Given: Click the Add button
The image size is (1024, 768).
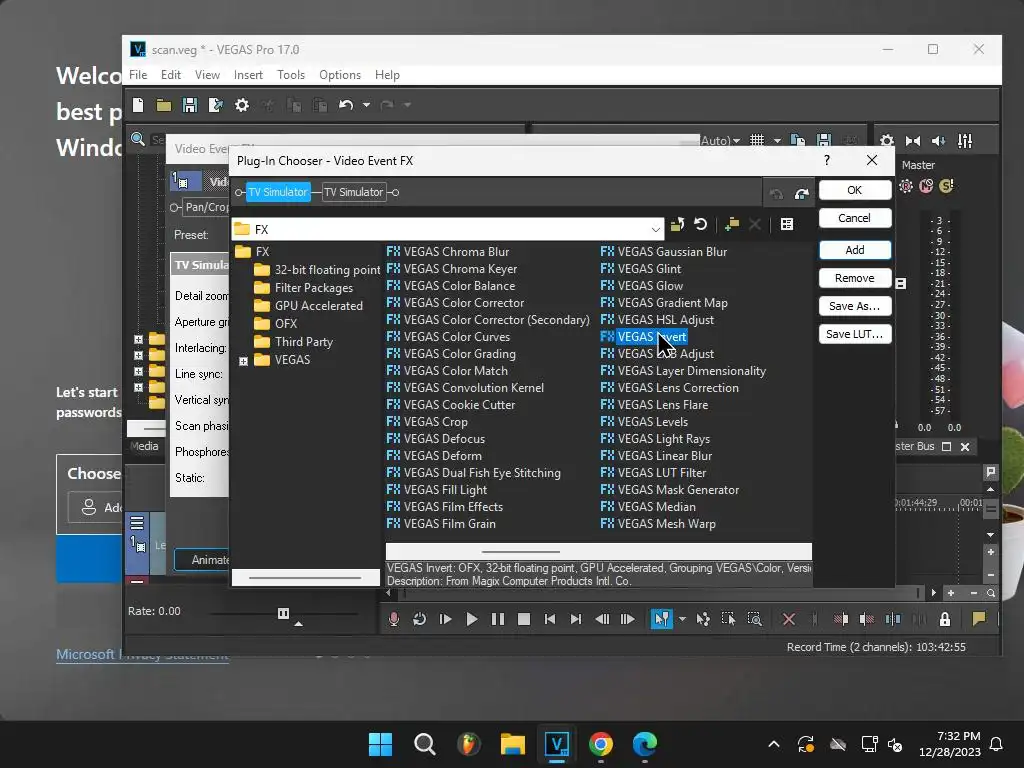Looking at the screenshot, I should point(854,250).
